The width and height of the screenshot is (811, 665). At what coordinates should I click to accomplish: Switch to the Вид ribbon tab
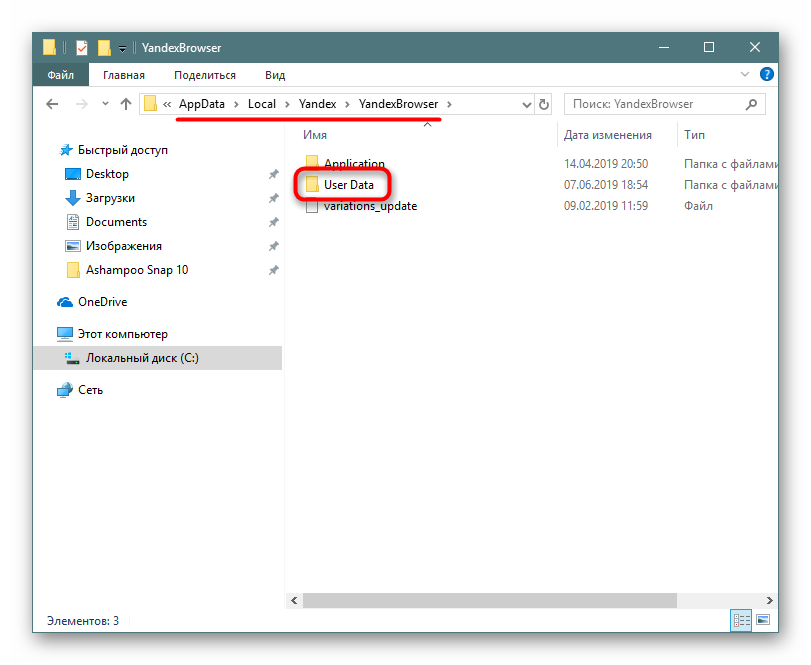click(x=275, y=75)
